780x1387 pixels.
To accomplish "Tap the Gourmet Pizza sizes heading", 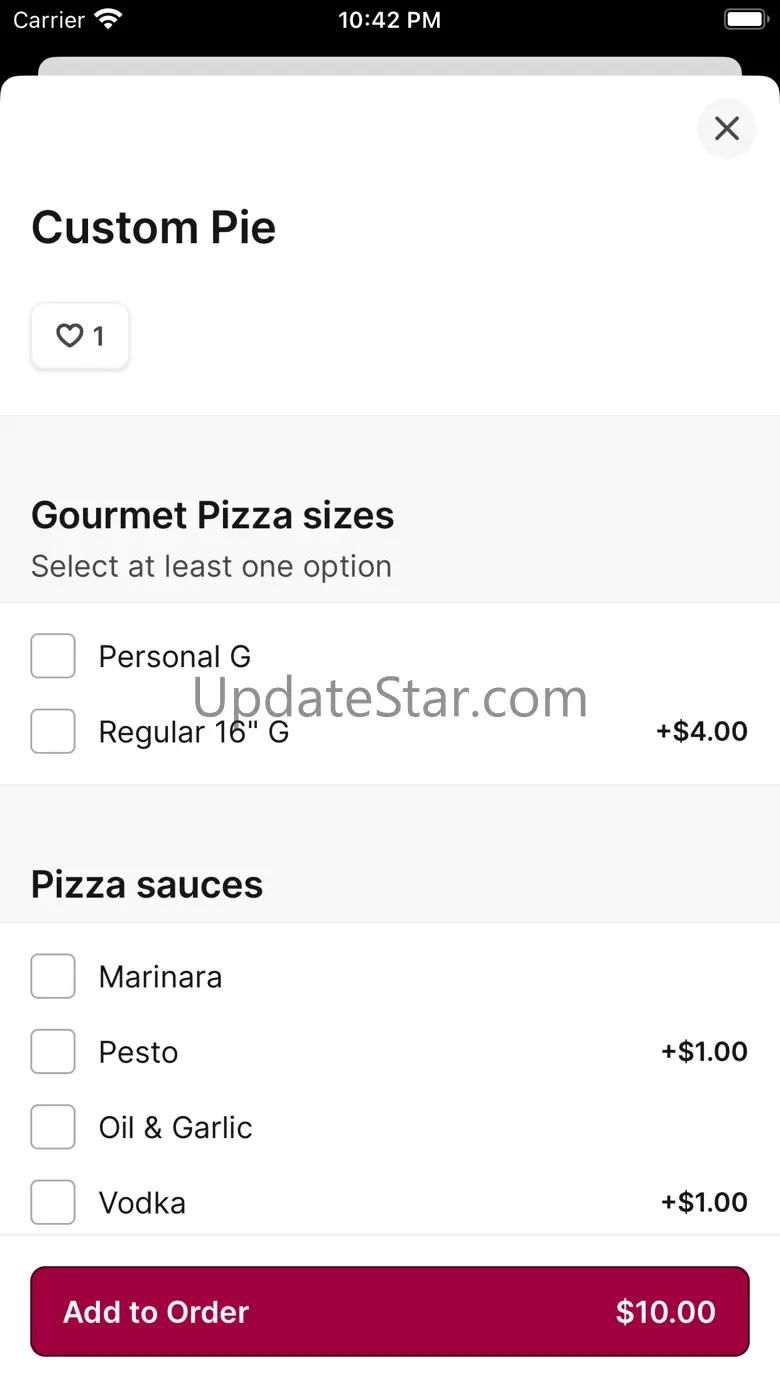I will tap(212, 516).
